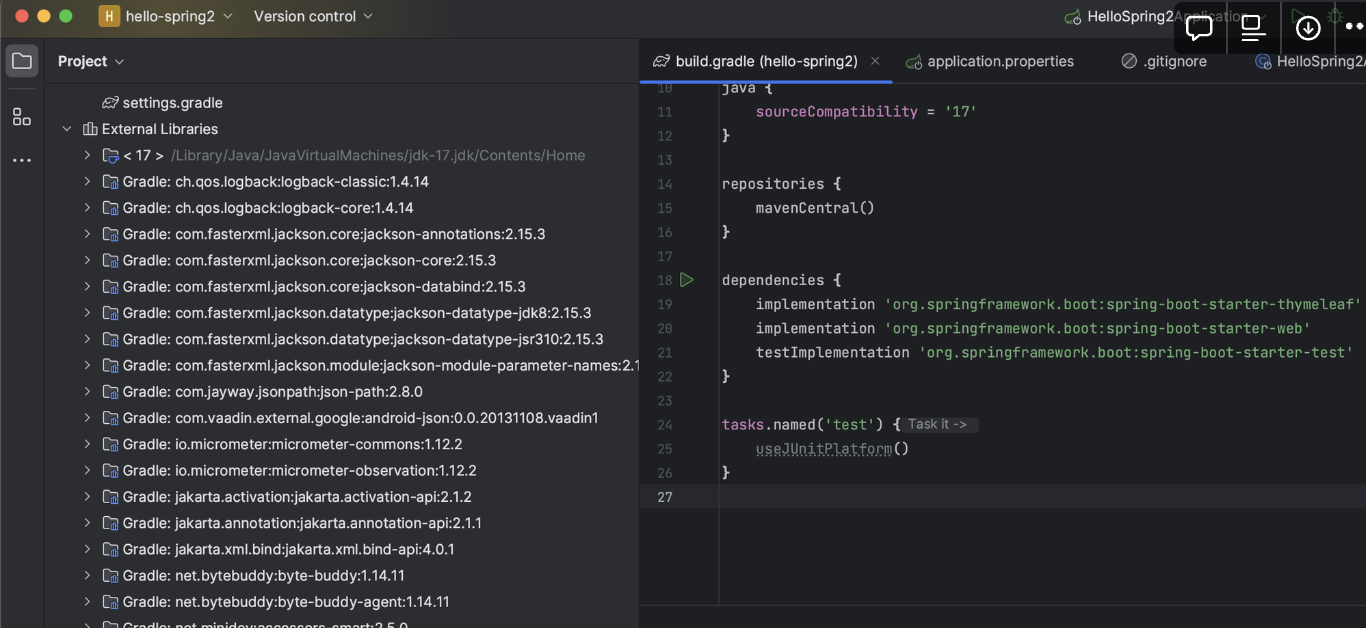Expand jackson-databind:2.15.3 library node
1366x628 pixels.
pyautogui.click(x=87, y=286)
